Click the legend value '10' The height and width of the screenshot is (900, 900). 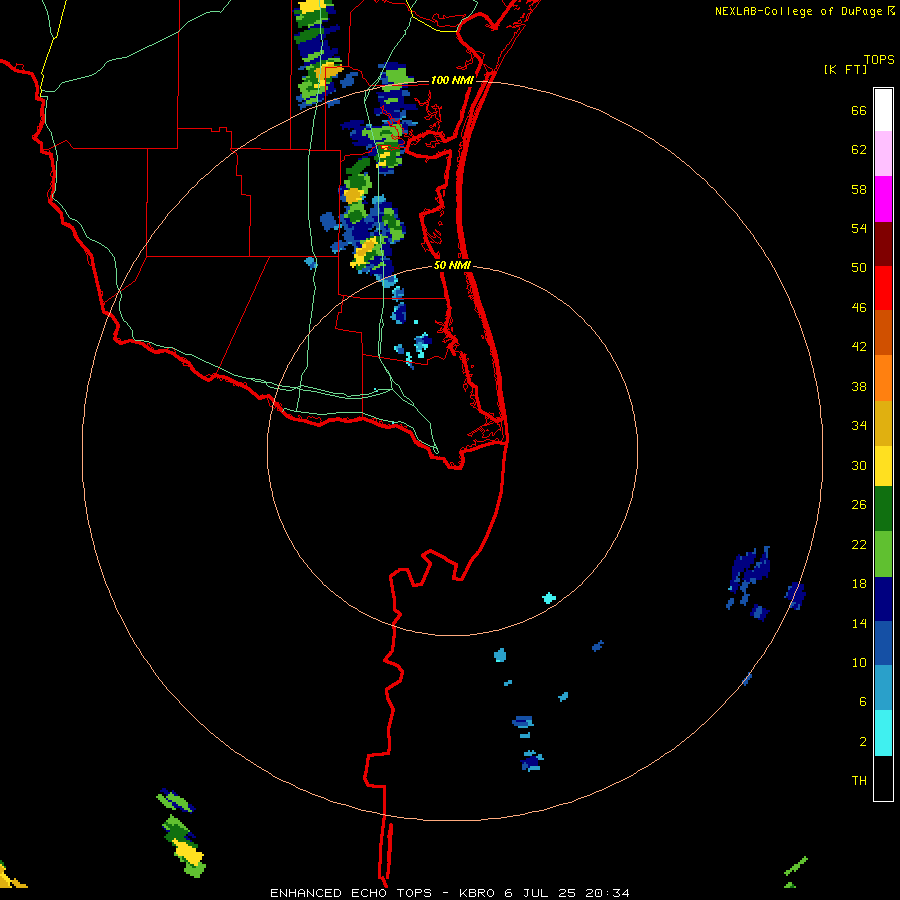[x=859, y=663]
